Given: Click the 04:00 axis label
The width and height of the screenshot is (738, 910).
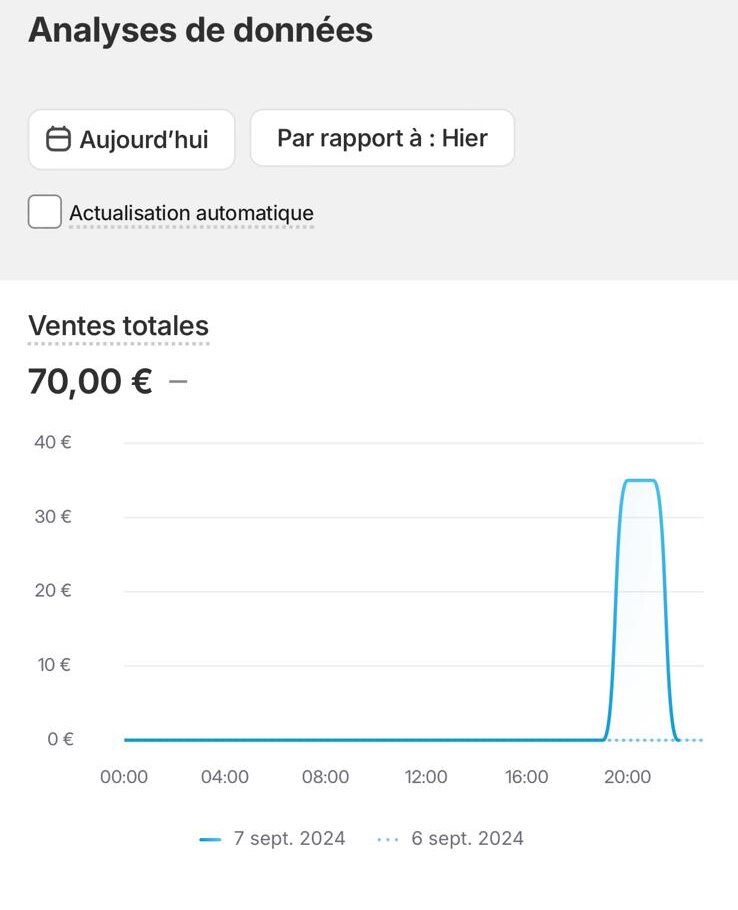Looking at the screenshot, I should click(225, 777).
